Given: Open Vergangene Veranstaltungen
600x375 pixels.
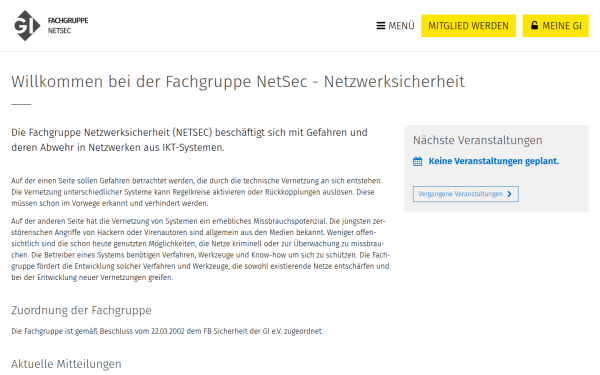Looking at the screenshot, I should (465, 194).
